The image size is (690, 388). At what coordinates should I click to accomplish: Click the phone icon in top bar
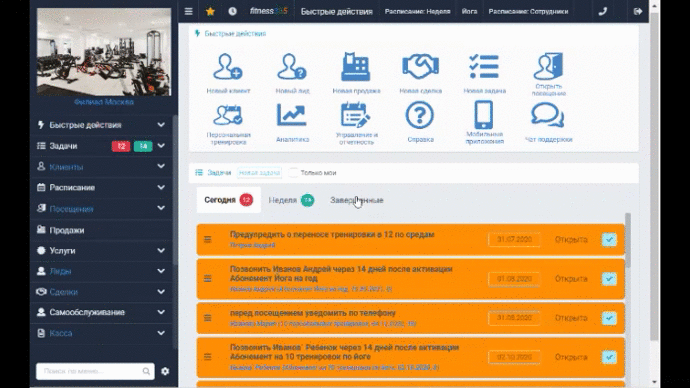pos(603,11)
